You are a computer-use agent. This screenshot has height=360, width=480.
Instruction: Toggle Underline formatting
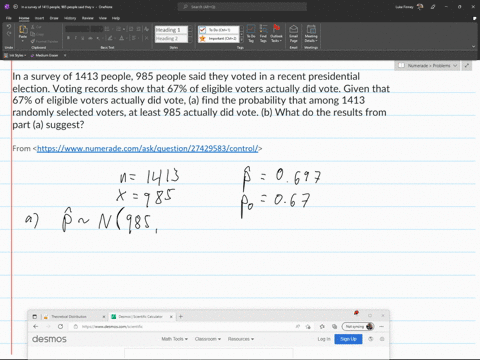coord(83,38)
